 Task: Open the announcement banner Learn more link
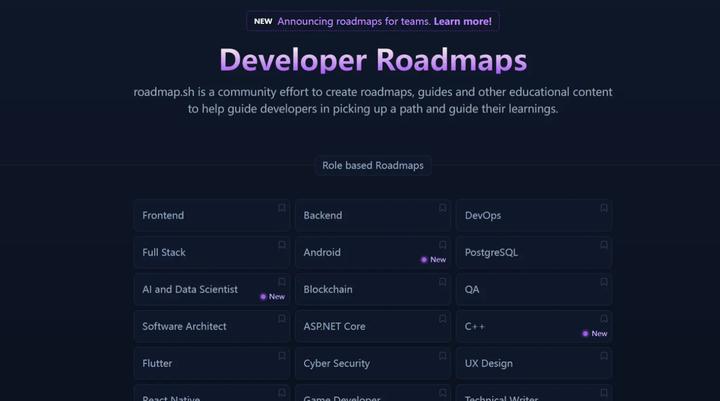pos(462,21)
